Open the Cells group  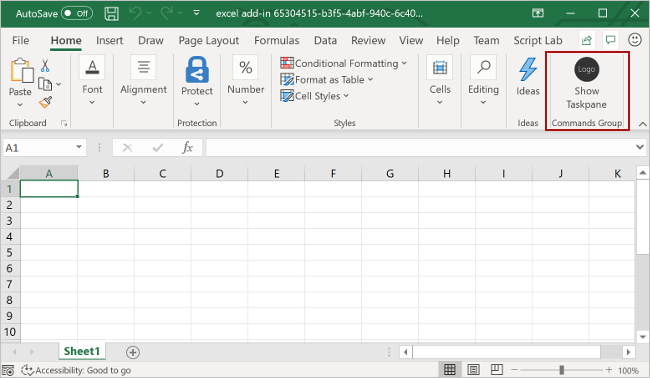click(440, 81)
